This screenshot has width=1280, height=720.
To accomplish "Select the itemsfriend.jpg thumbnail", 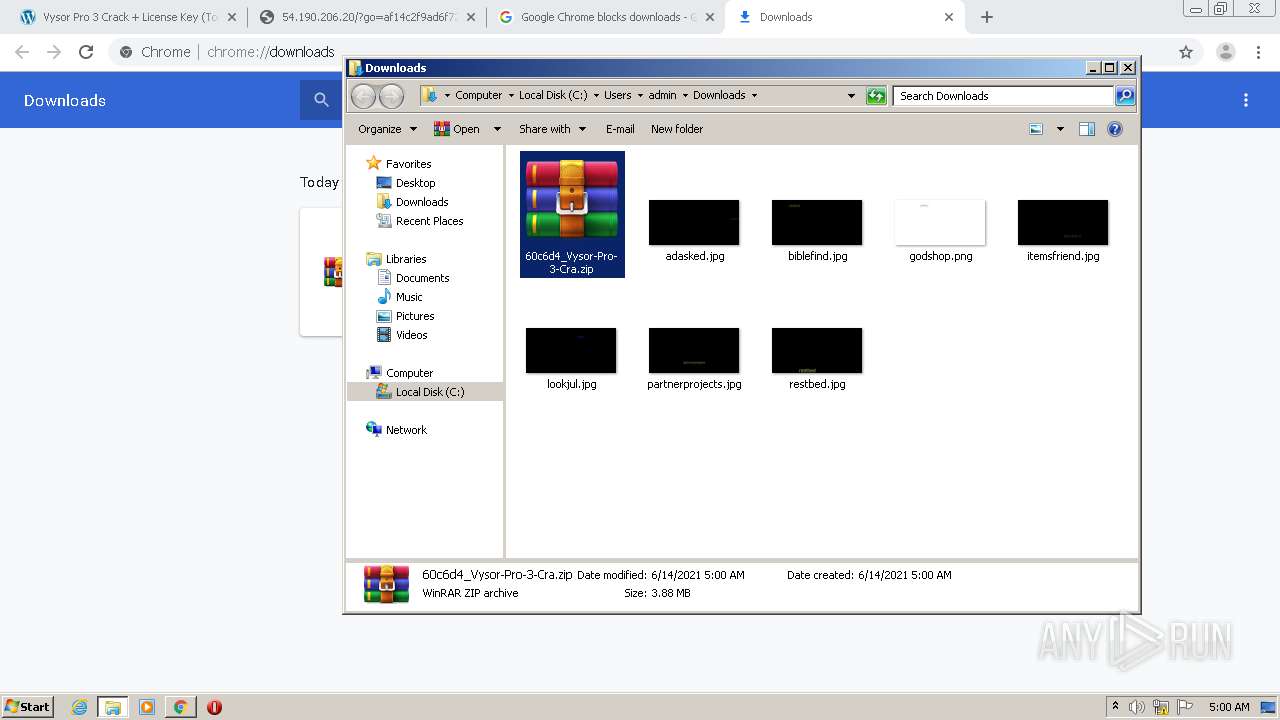I will 1063,222.
